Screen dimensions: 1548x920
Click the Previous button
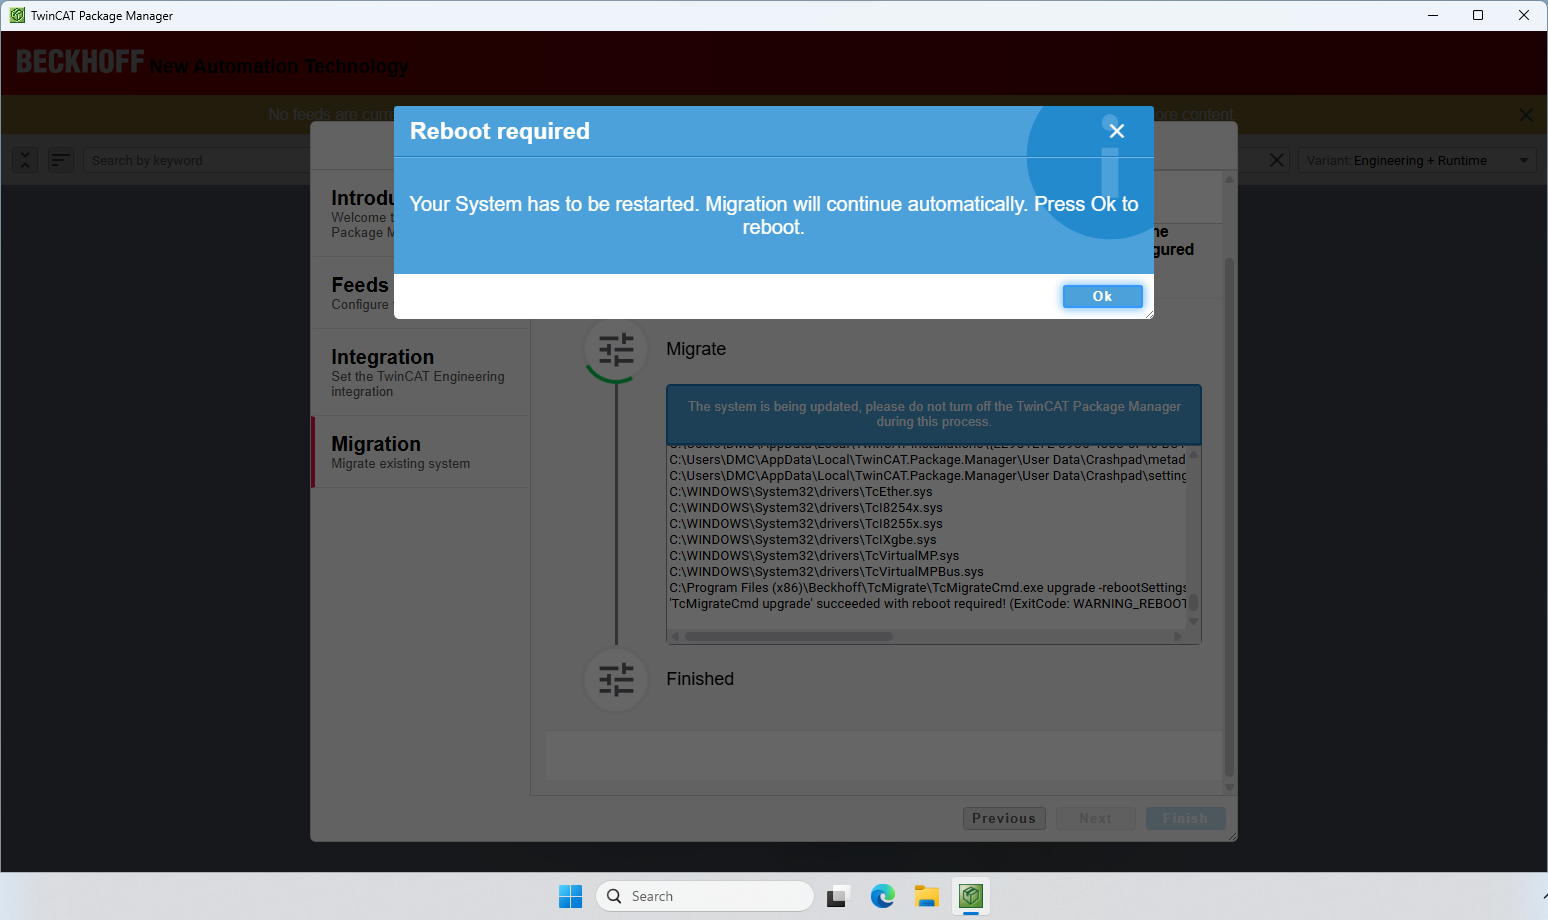1004,818
